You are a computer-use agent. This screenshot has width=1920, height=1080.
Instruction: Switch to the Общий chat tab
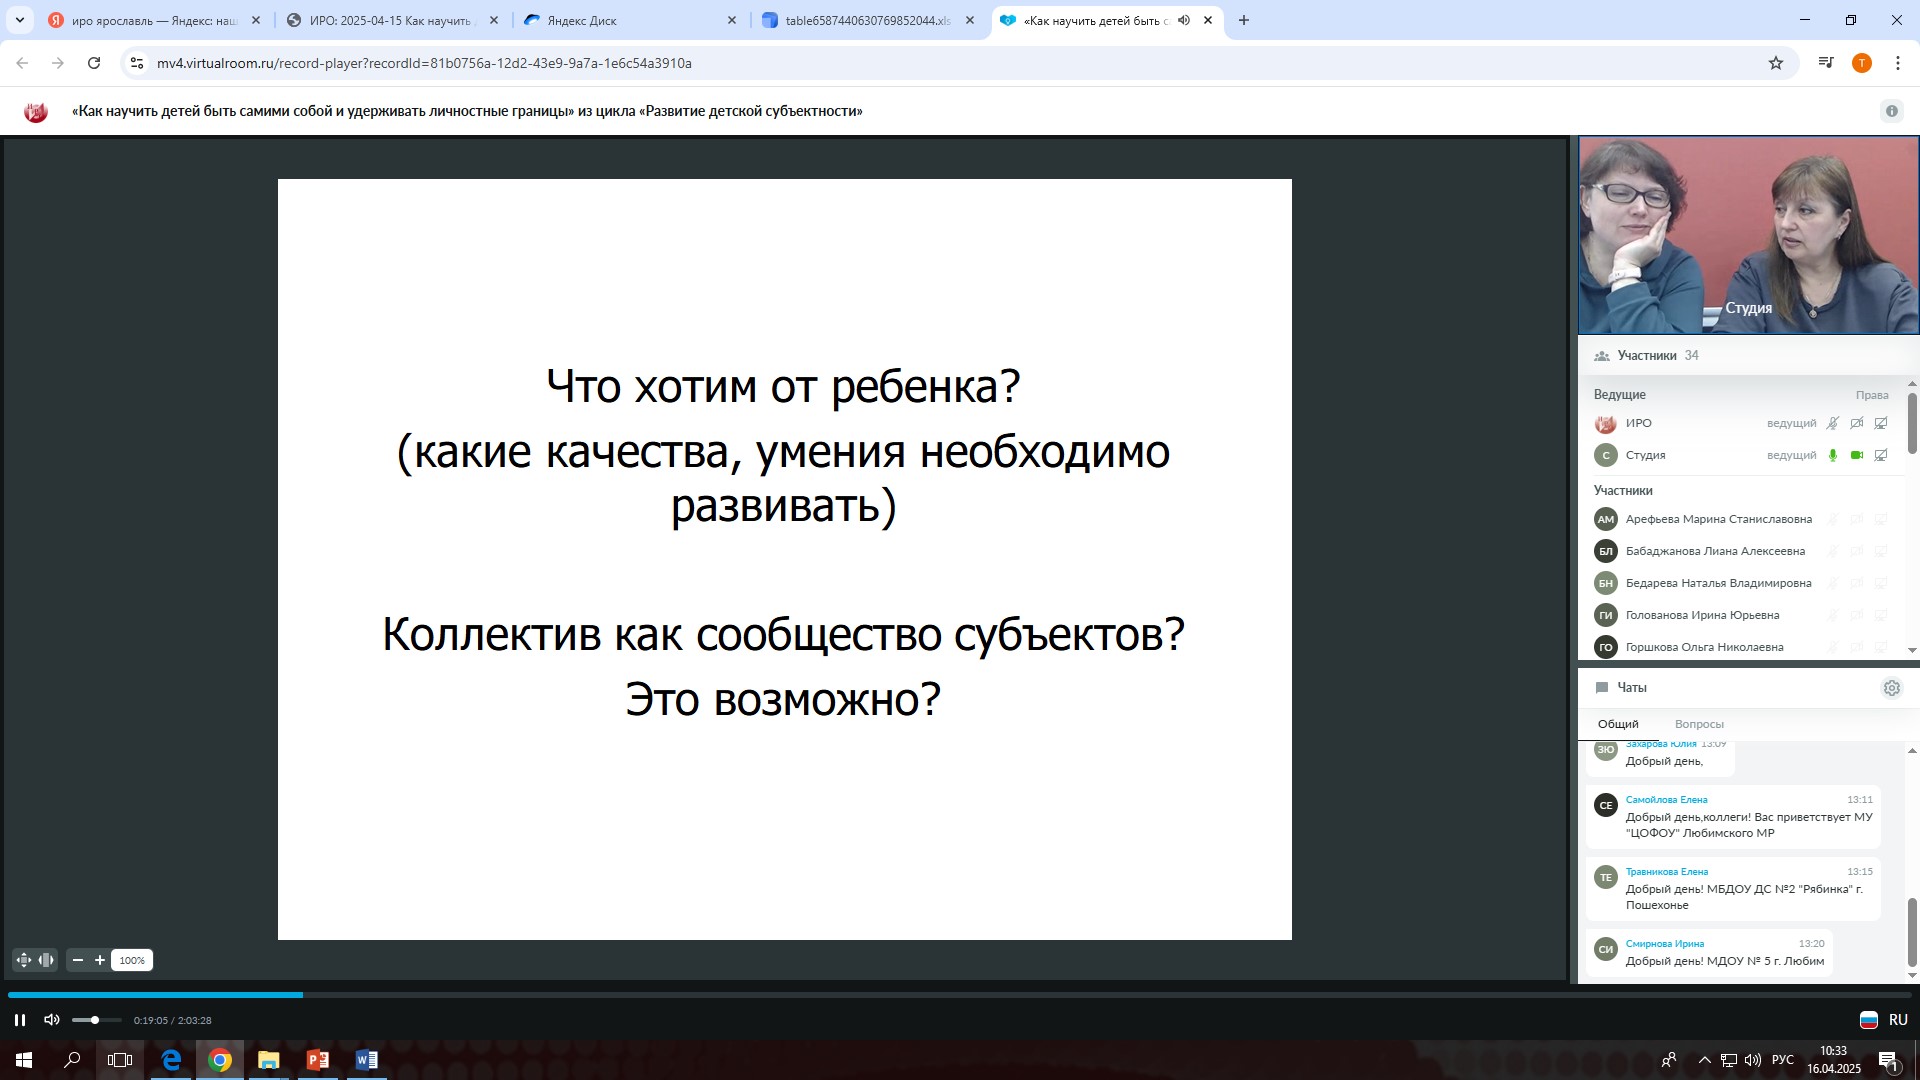1618,724
